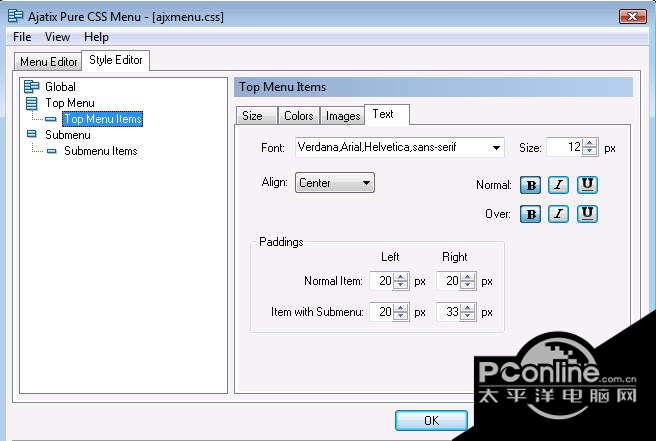656x441 pixels.
Task: Click Item with Submenu right padding field
Action: coord(449,312)
